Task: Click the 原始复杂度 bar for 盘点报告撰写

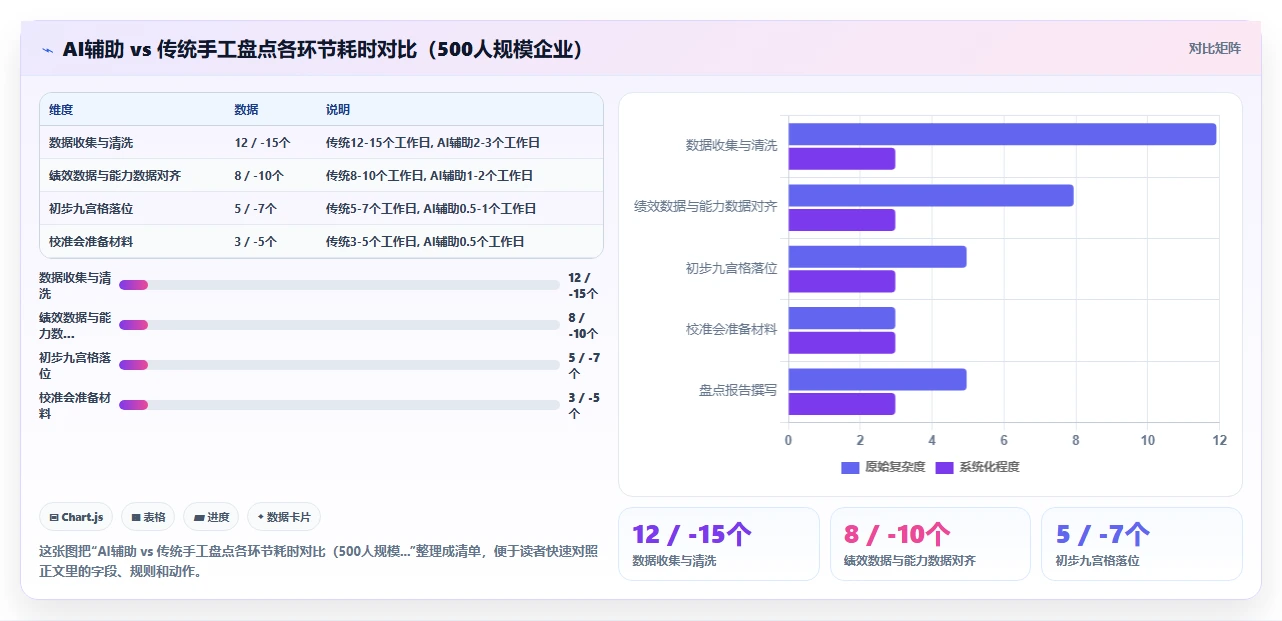Action: [877, 379]
